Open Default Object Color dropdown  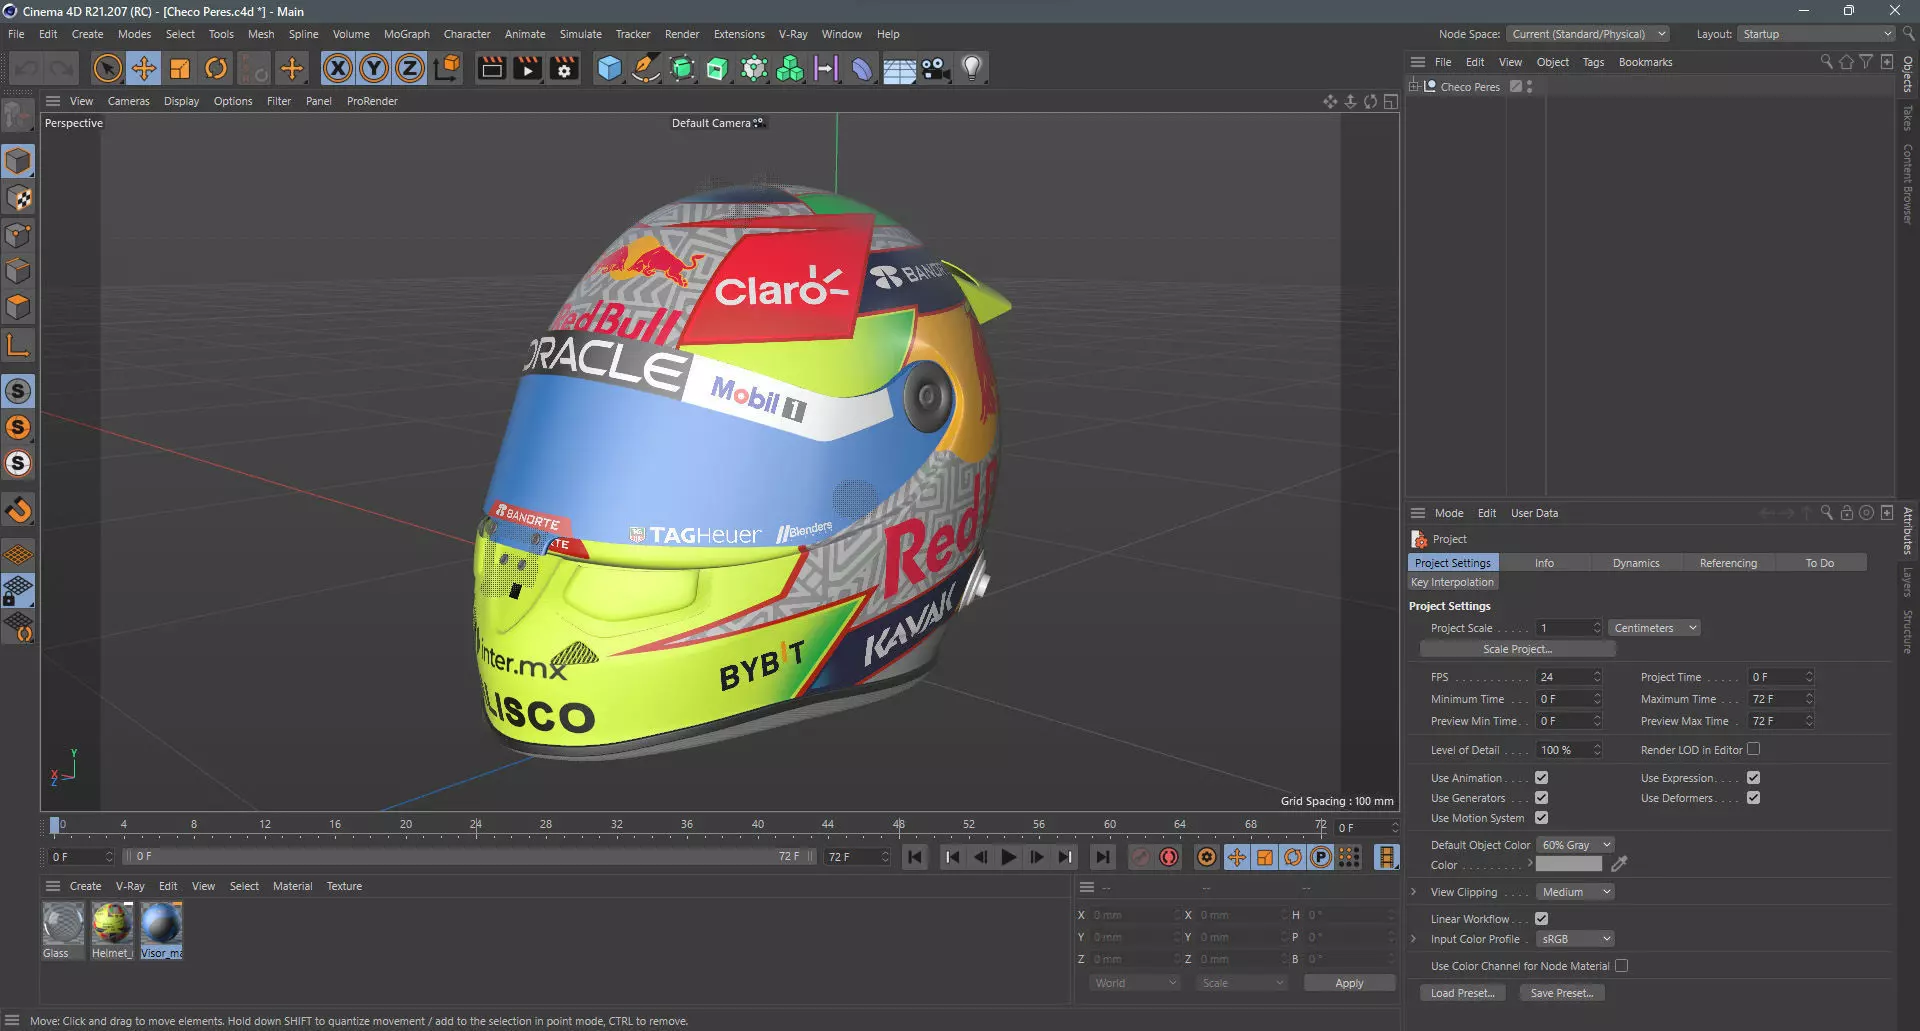click(1575, 845)
